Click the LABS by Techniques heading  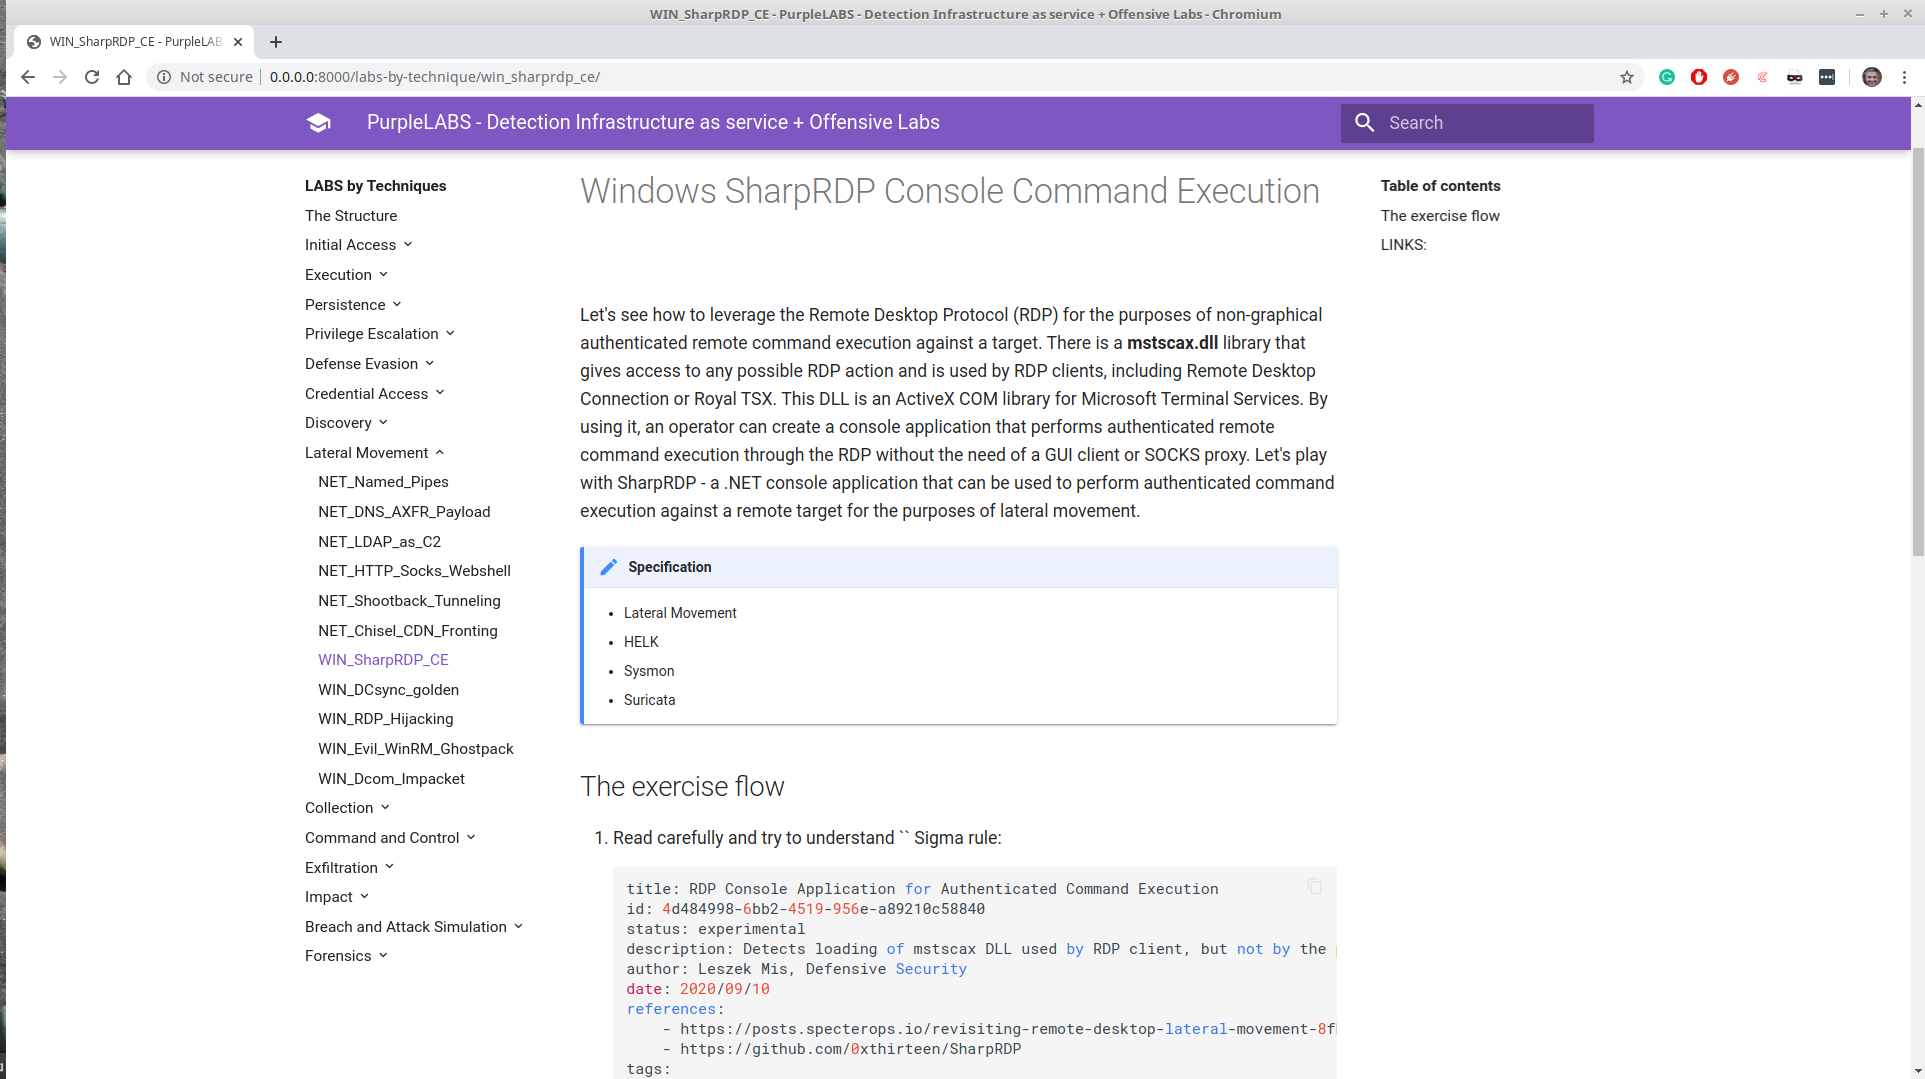click(375, 186)
